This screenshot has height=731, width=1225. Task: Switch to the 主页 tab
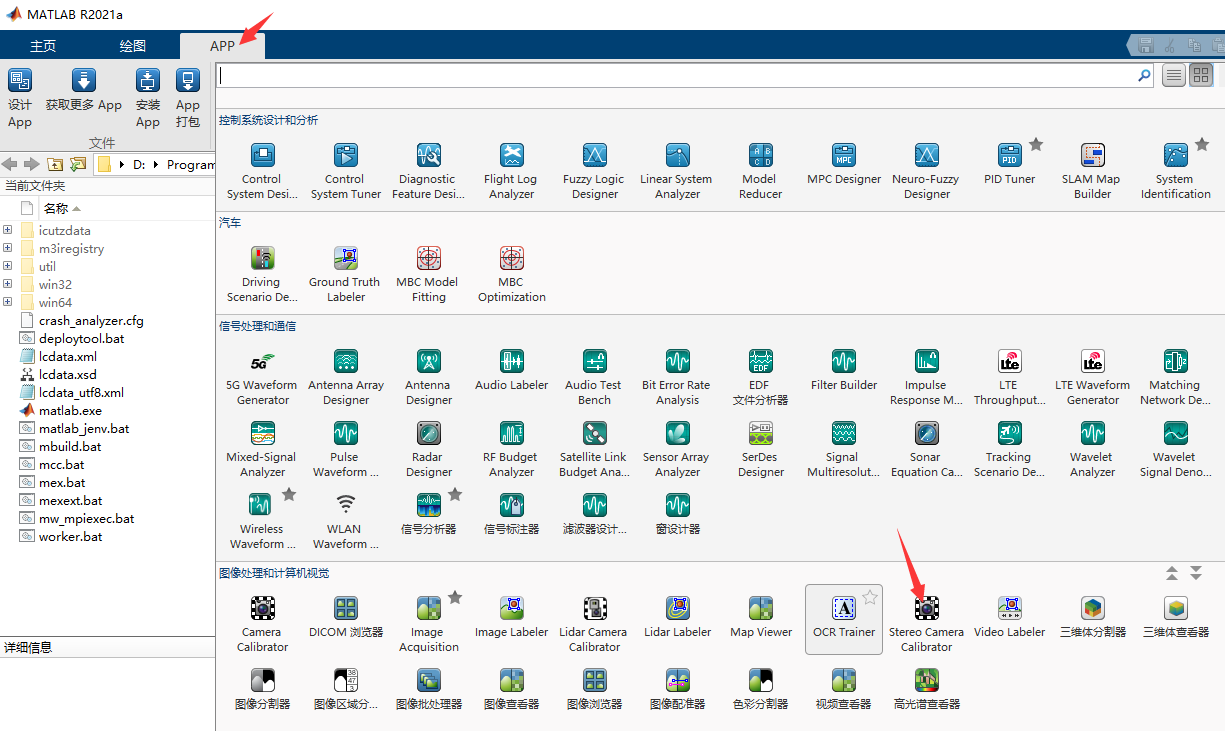43,46
